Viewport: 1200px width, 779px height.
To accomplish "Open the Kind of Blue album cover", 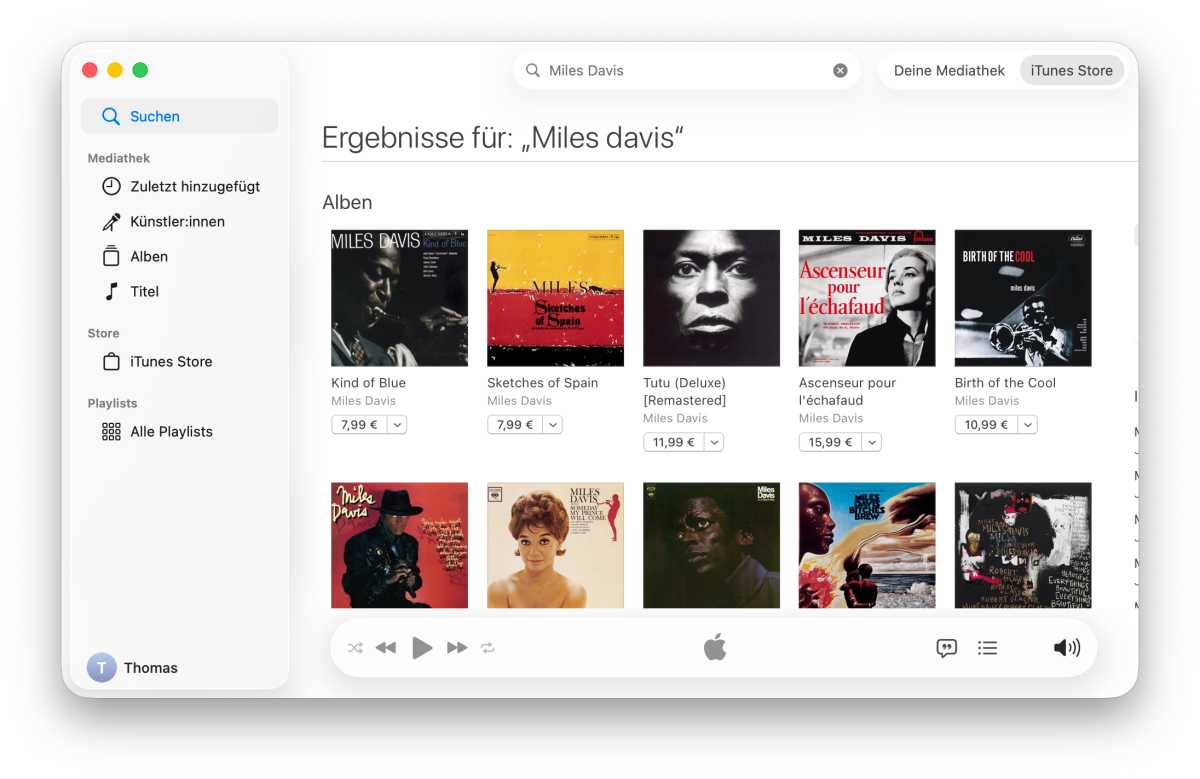I will coord(399,298).
